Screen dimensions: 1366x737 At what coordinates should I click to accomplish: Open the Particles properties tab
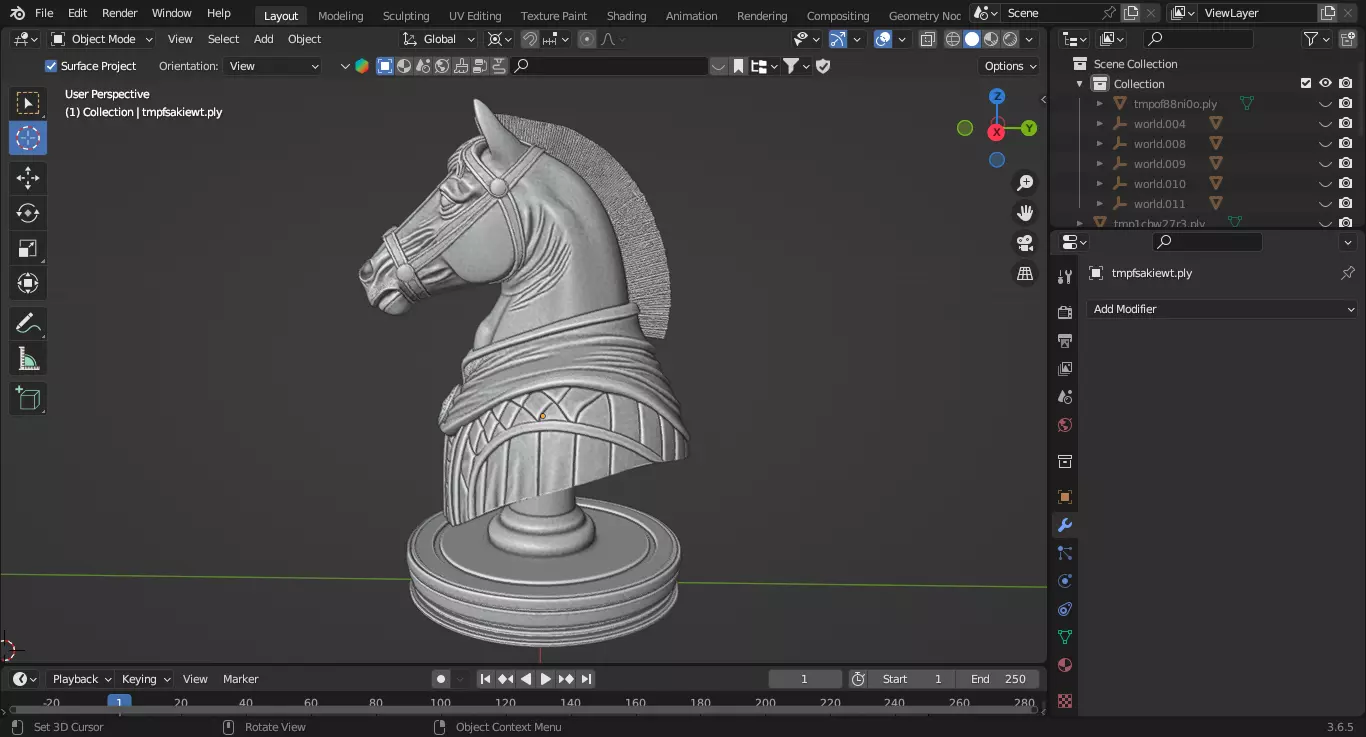click(x=1065, y=553)
